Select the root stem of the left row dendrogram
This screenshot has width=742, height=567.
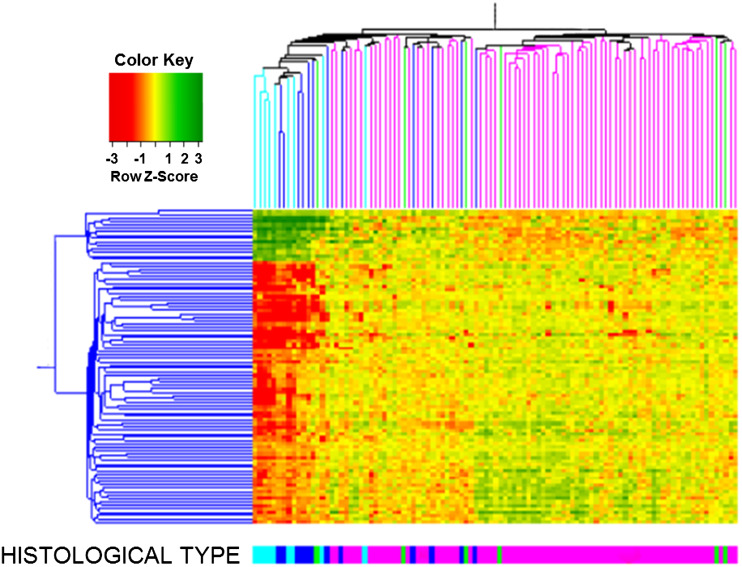45,368
